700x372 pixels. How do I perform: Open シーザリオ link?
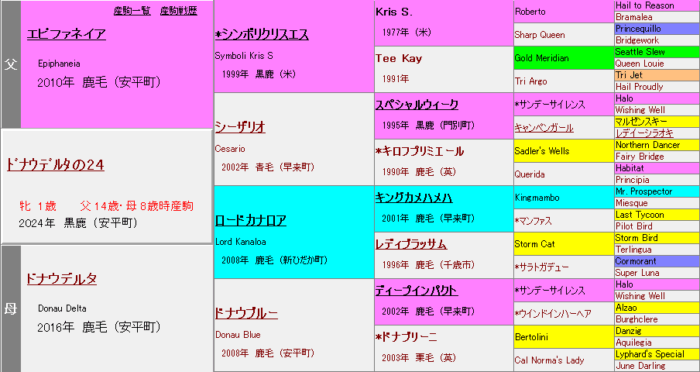tap(240, 127)
